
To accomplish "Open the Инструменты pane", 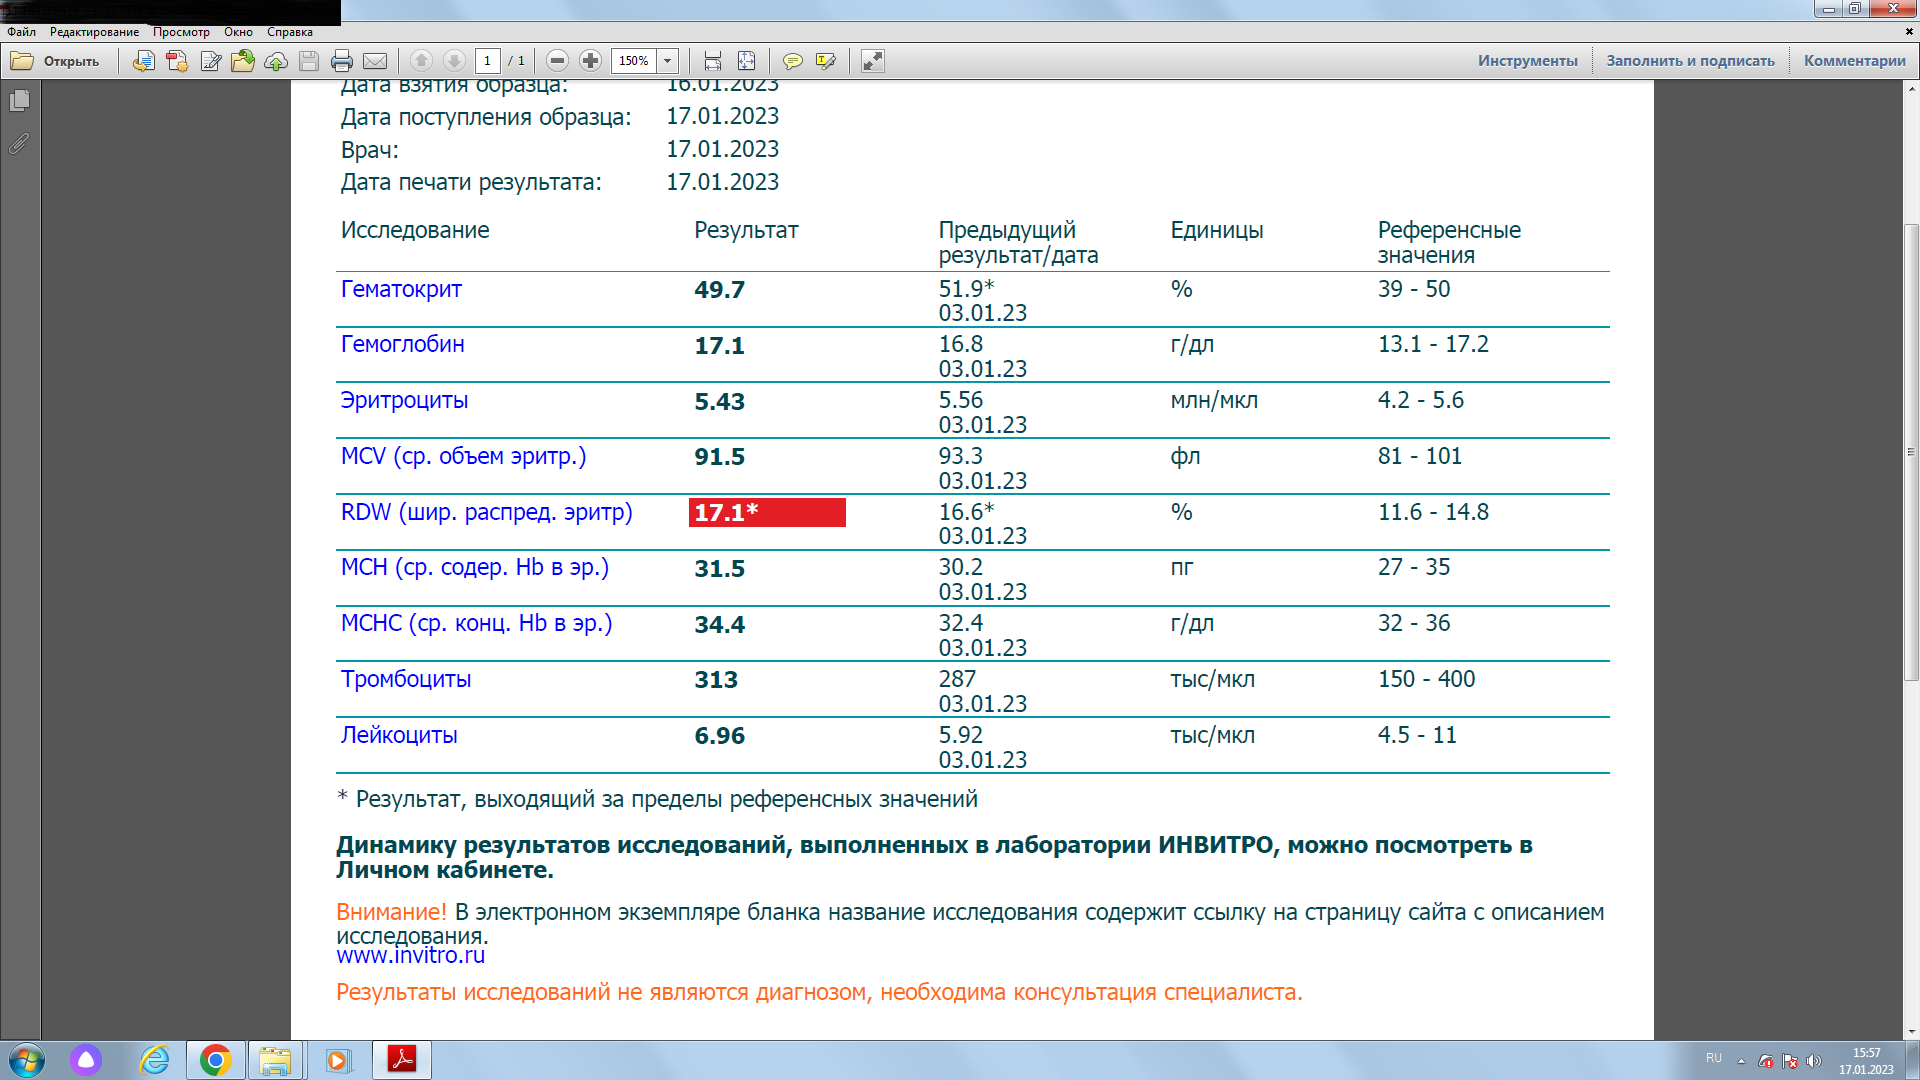I will pyautogui.click(x=1528, y=61).
